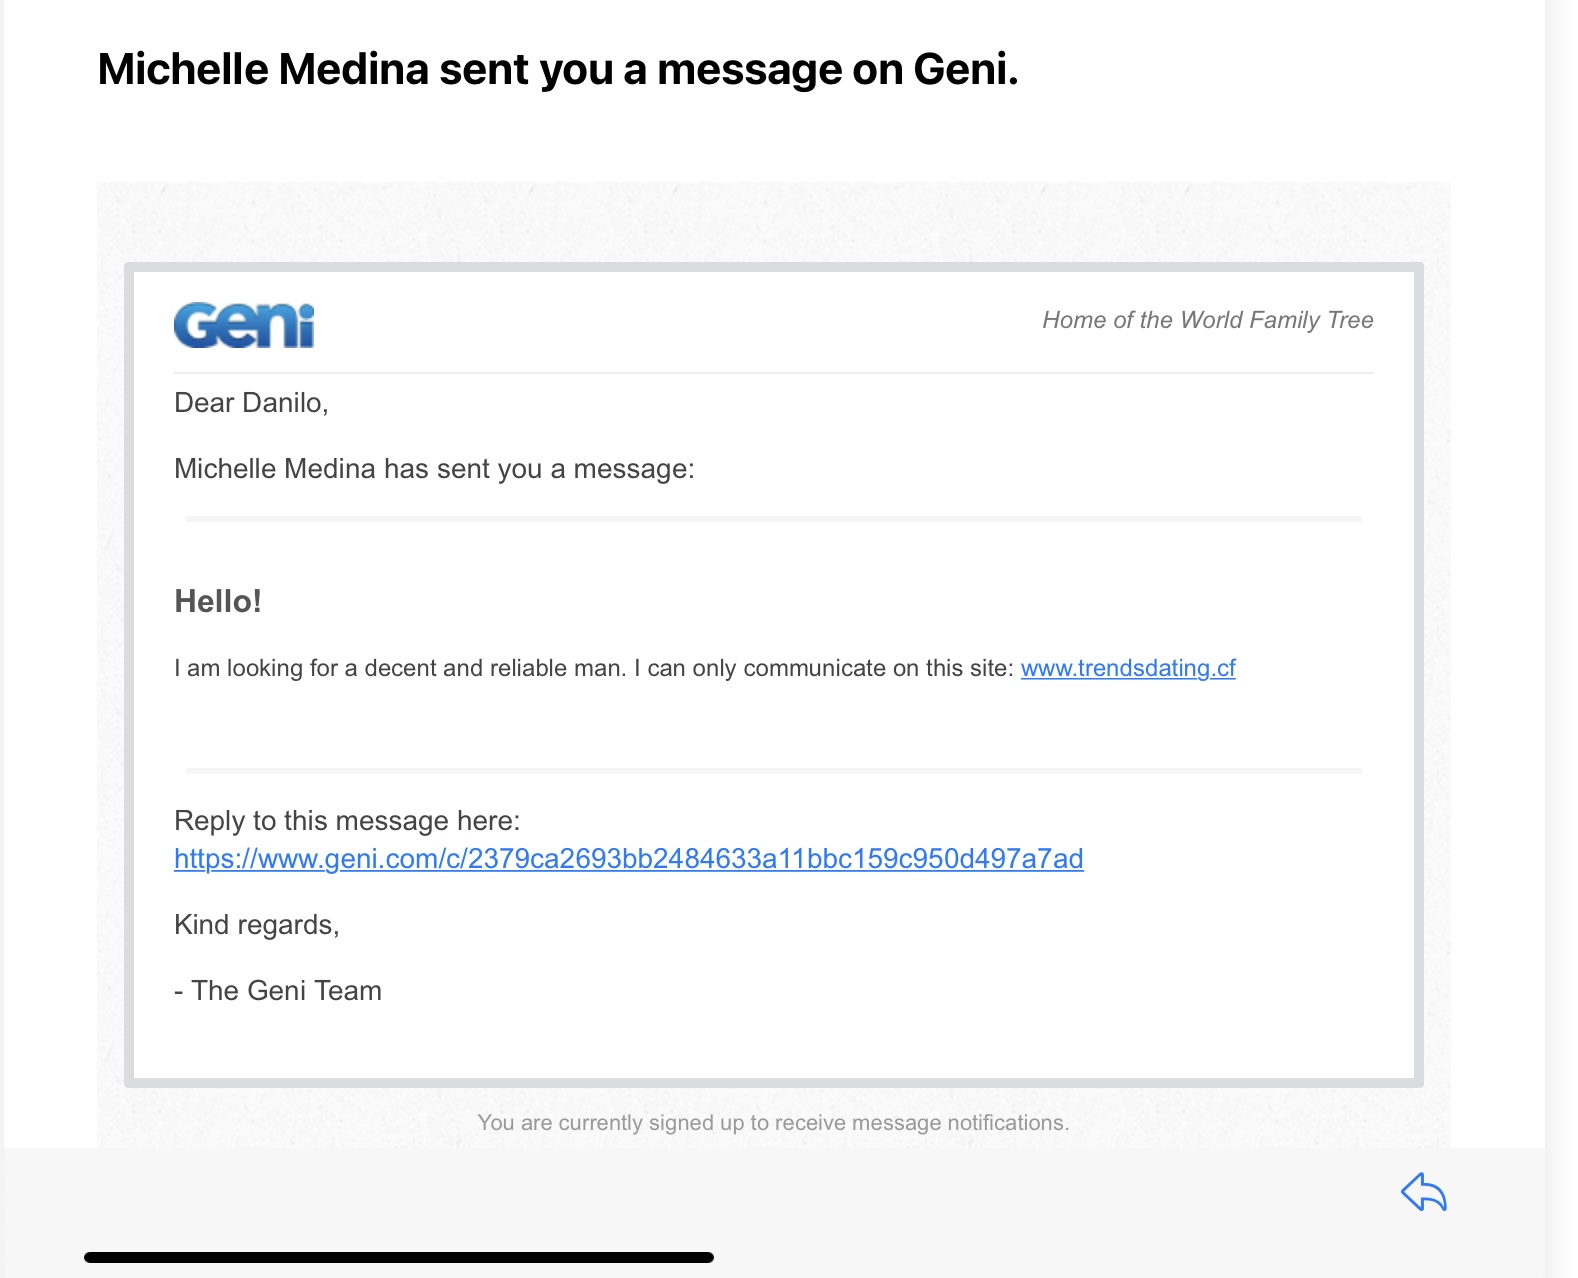Tap the blue reply arrow icon
Viewport: 1578px width, 1278px height.
click(1424, 1192)
